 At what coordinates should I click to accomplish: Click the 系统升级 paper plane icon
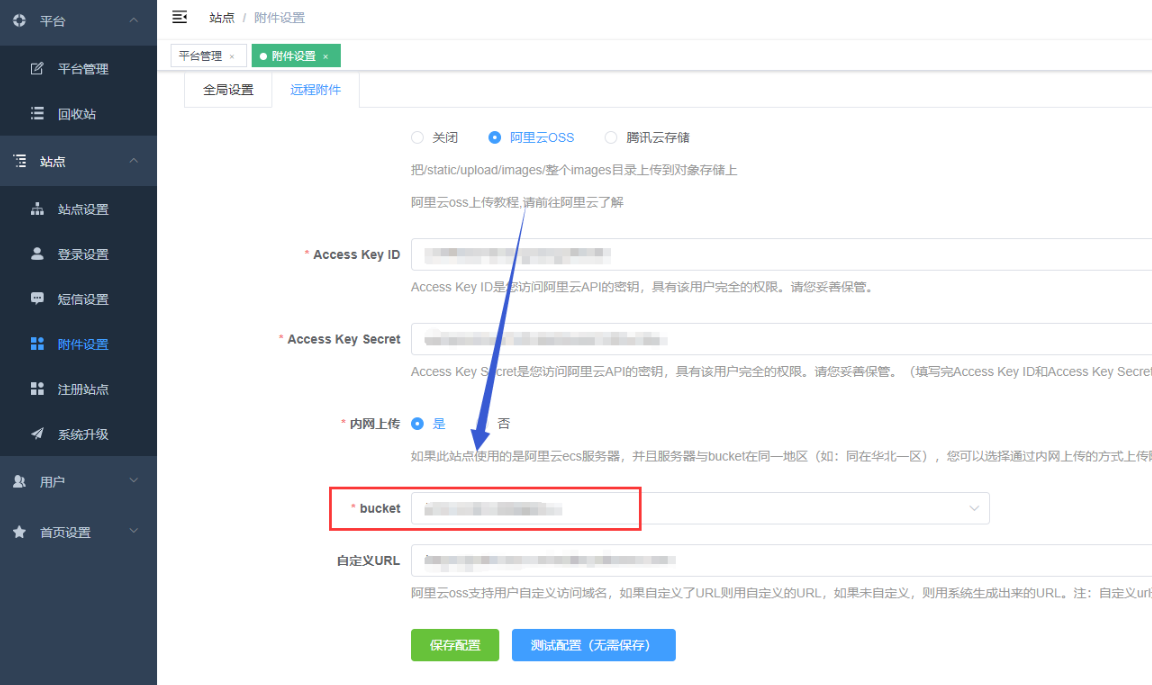(38, 434)
